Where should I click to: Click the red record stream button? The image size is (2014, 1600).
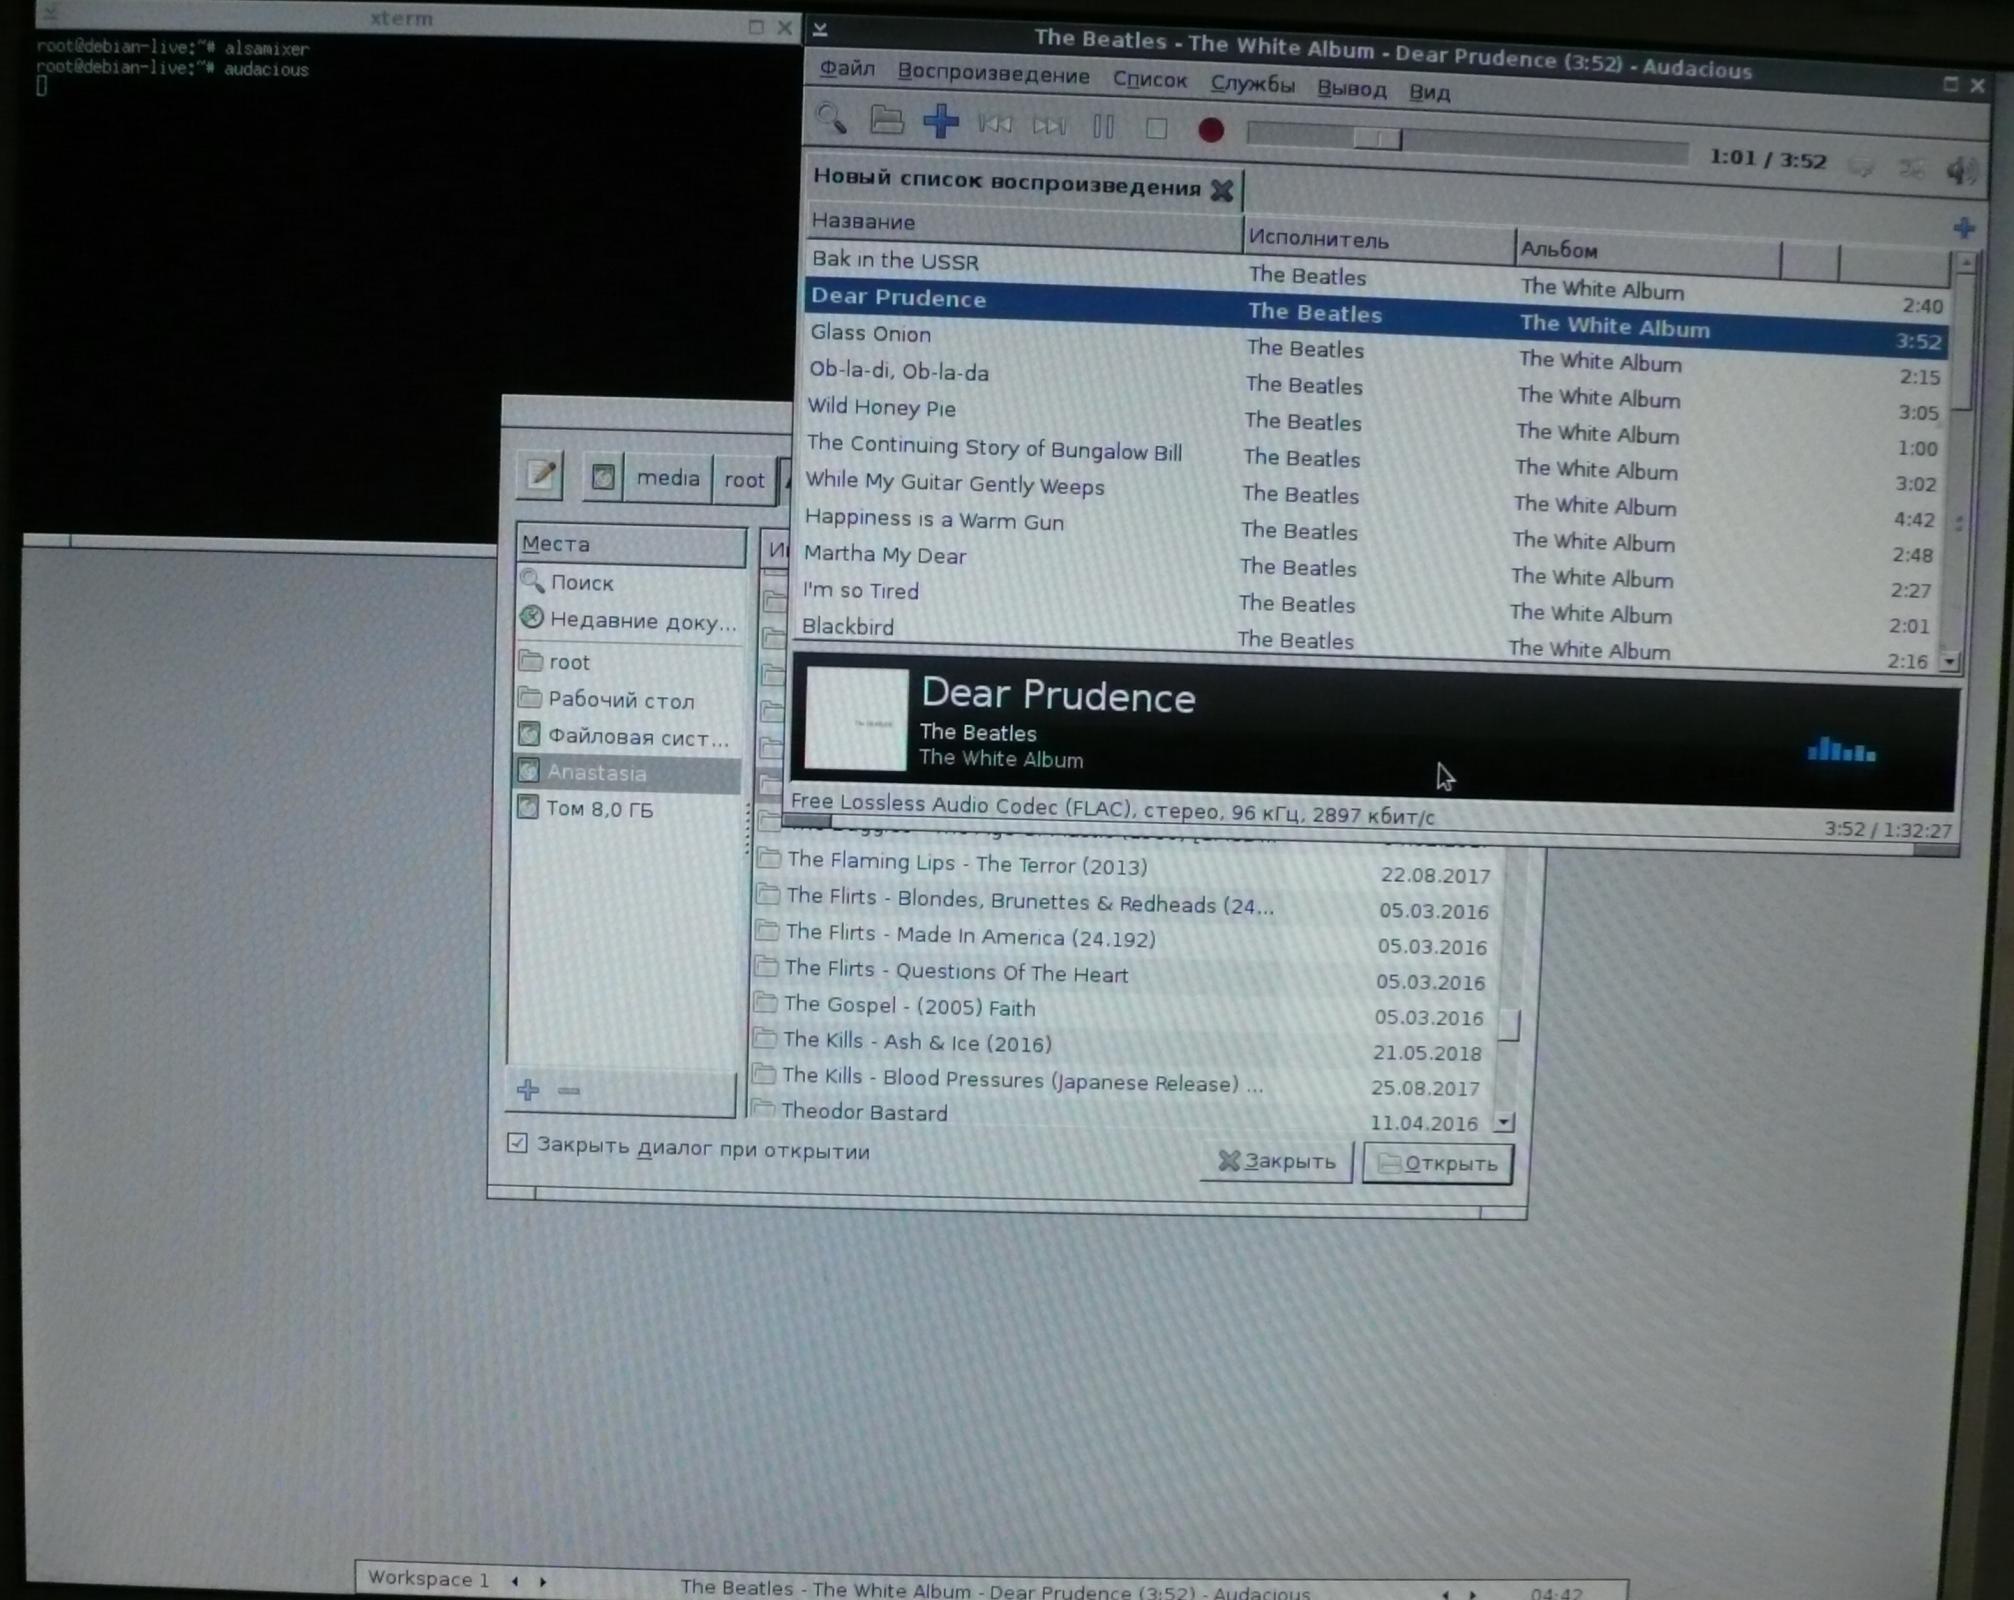1211,130
